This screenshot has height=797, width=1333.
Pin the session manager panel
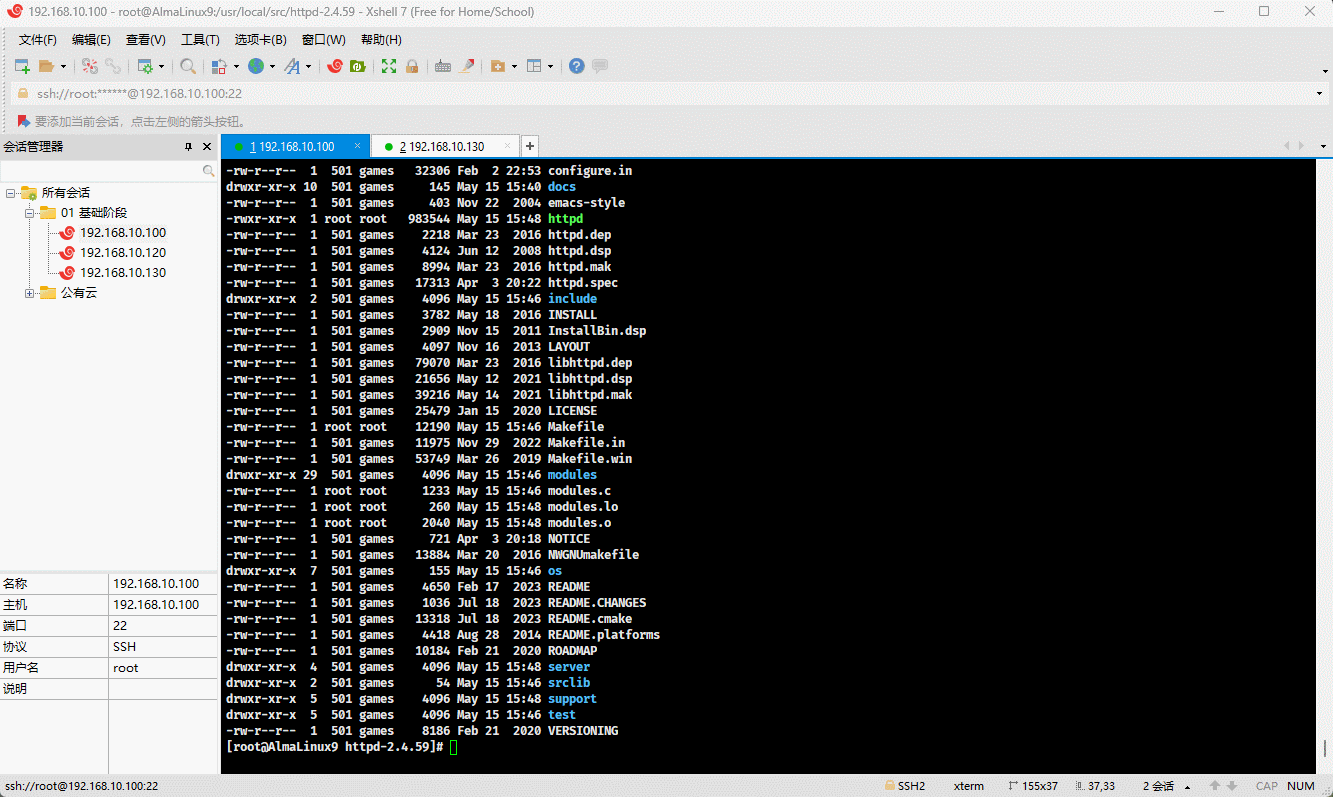(x=188, y=147)
